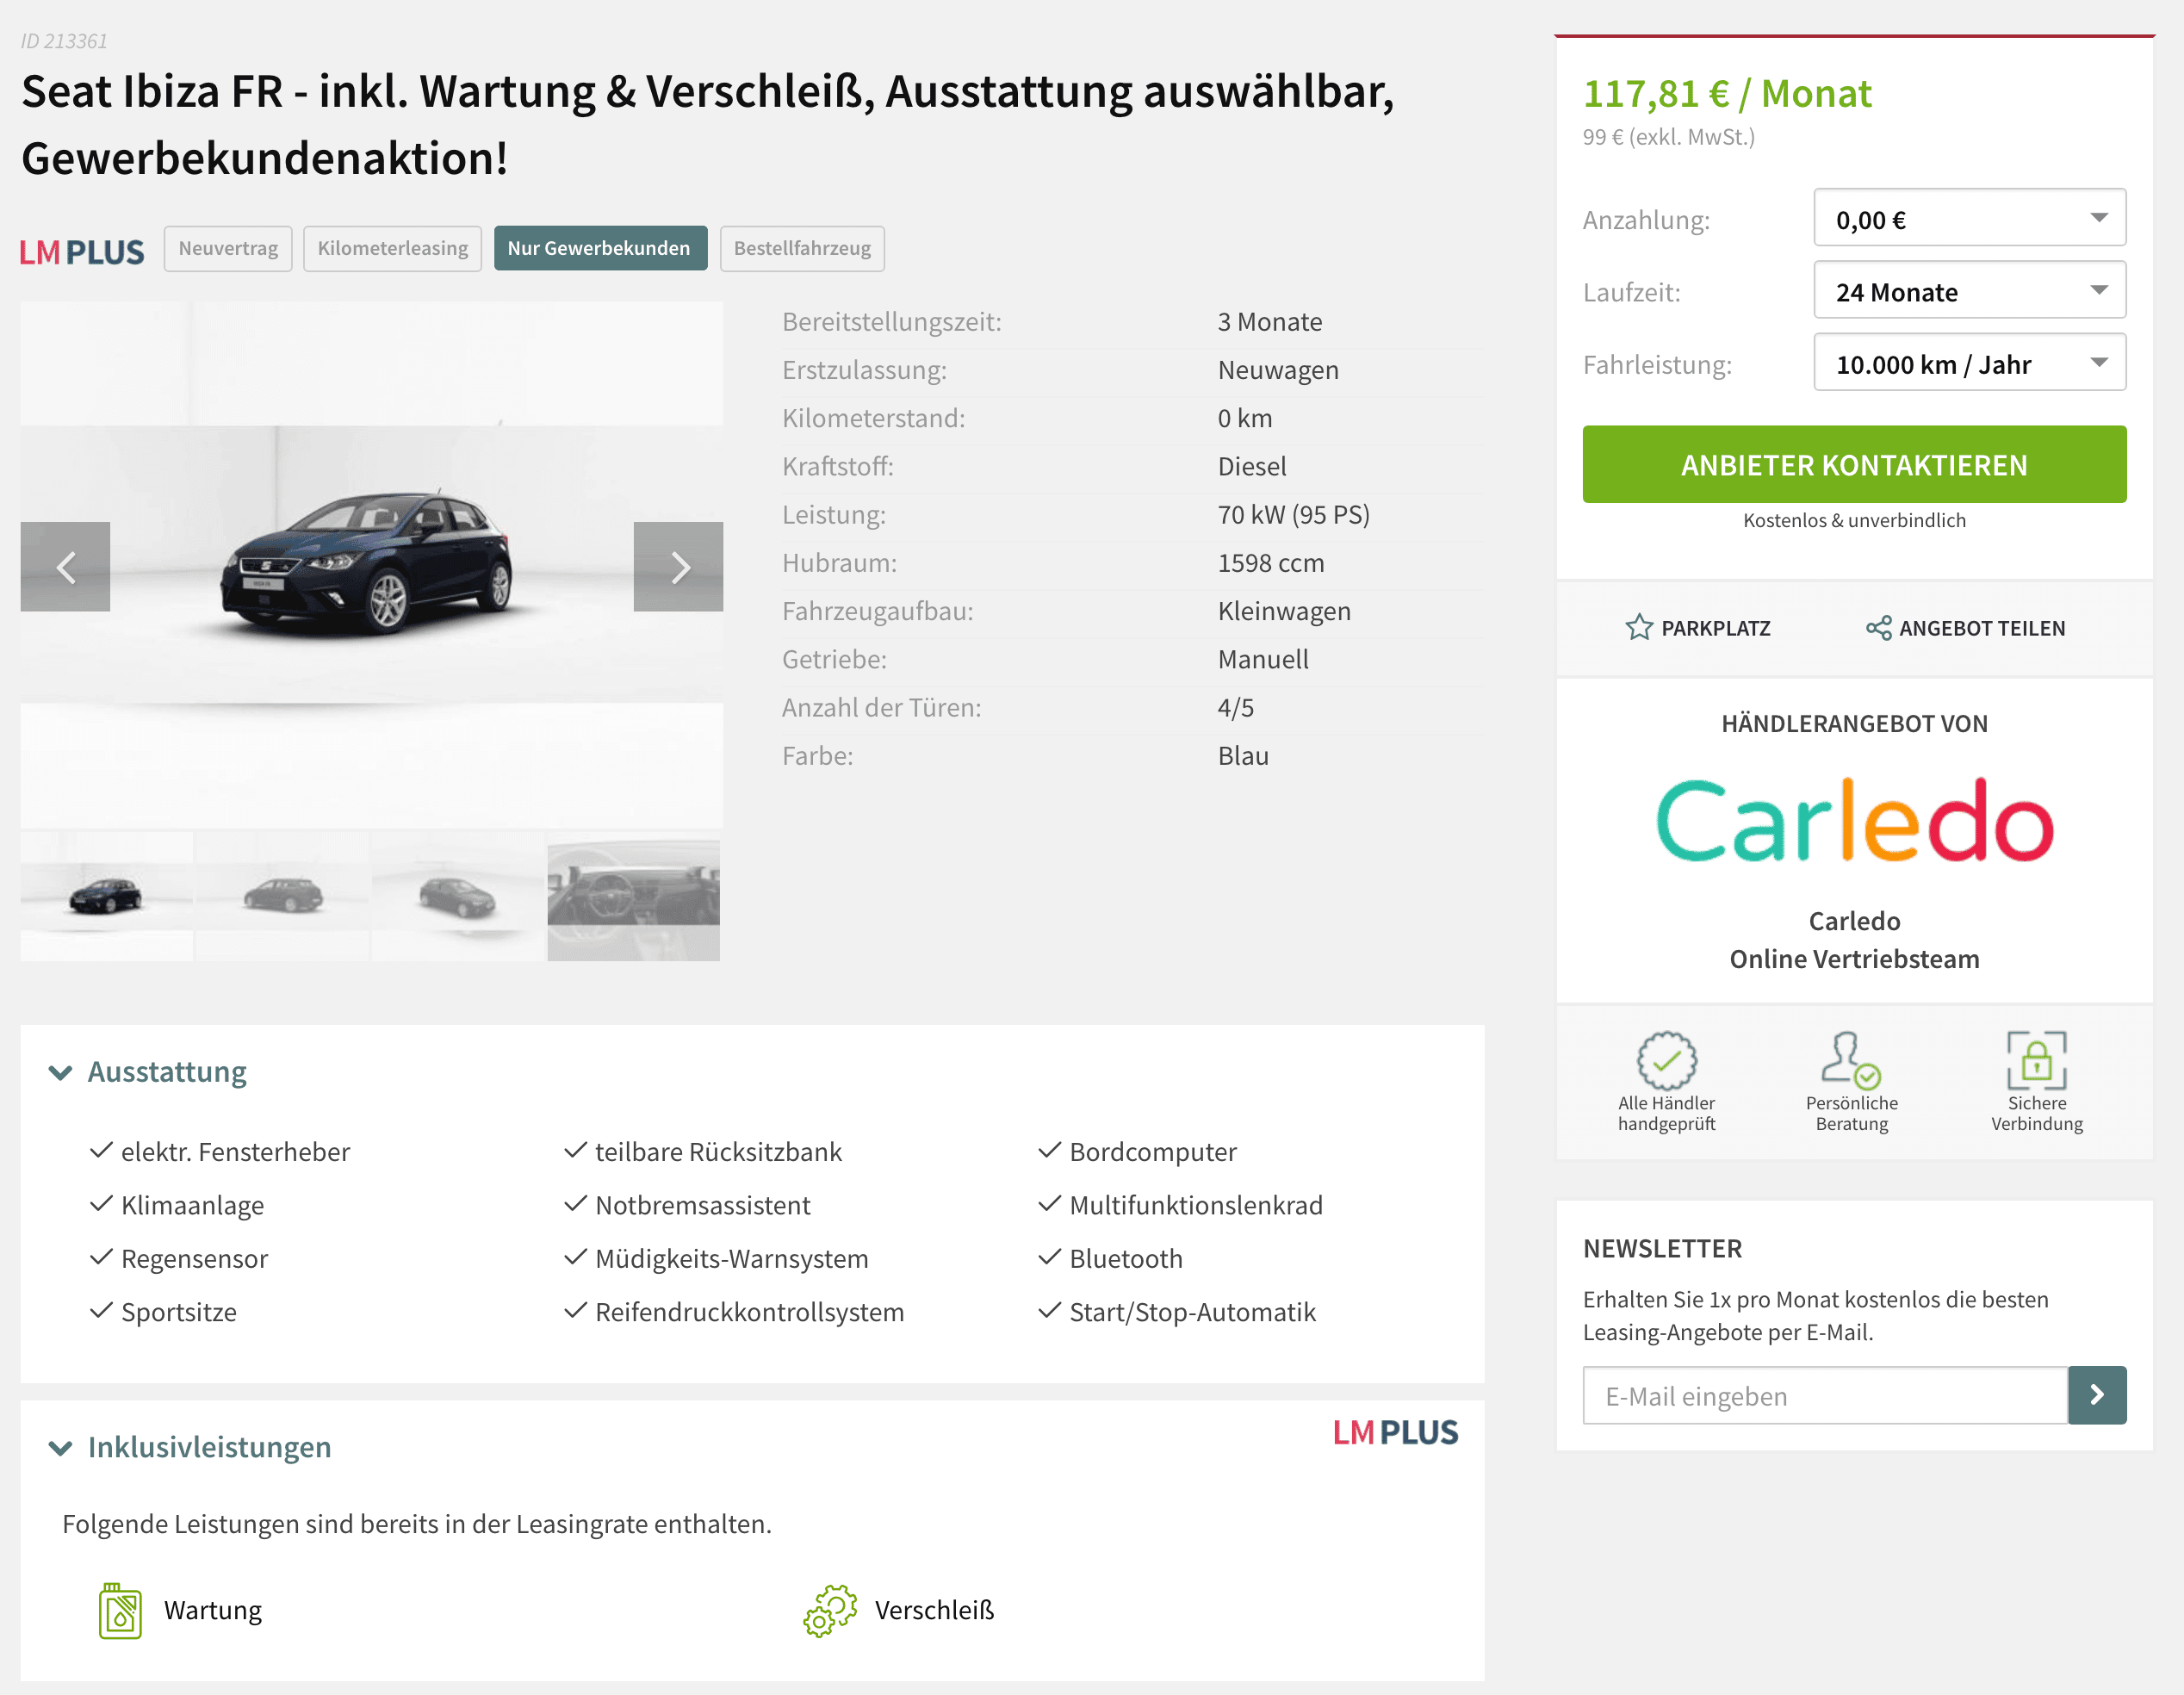Click the 70 kW (95 PS) value
This screenshot has height=1695, width=2184.
1294,514
